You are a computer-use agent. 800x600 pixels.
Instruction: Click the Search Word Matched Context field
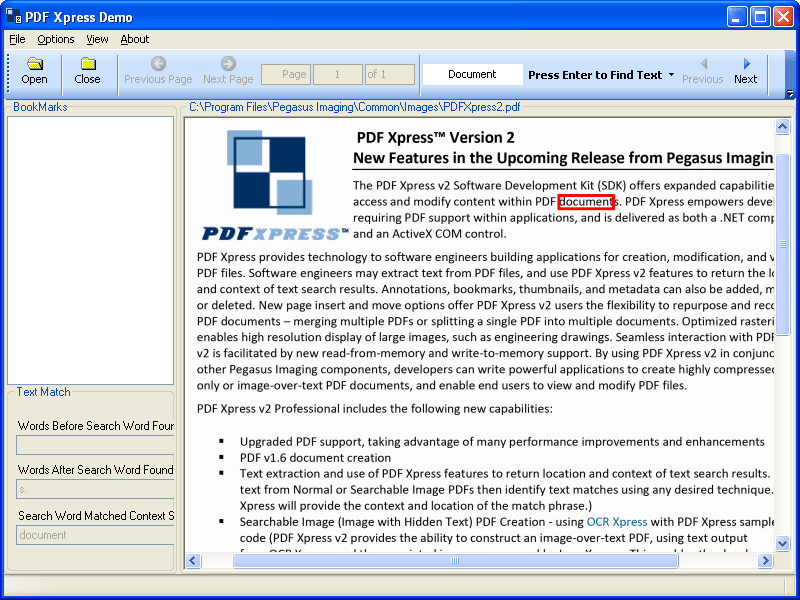95,535
